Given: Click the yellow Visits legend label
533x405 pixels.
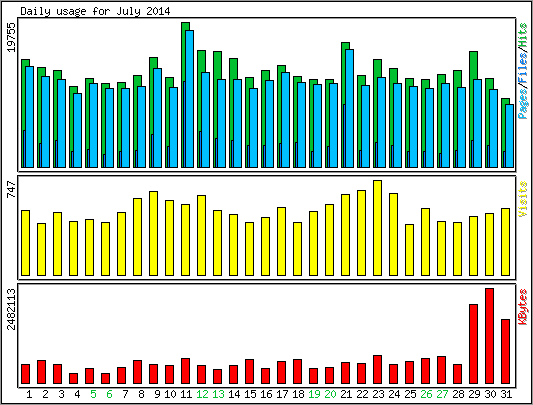Looking at the screenshot, I should tap(523, 199).
